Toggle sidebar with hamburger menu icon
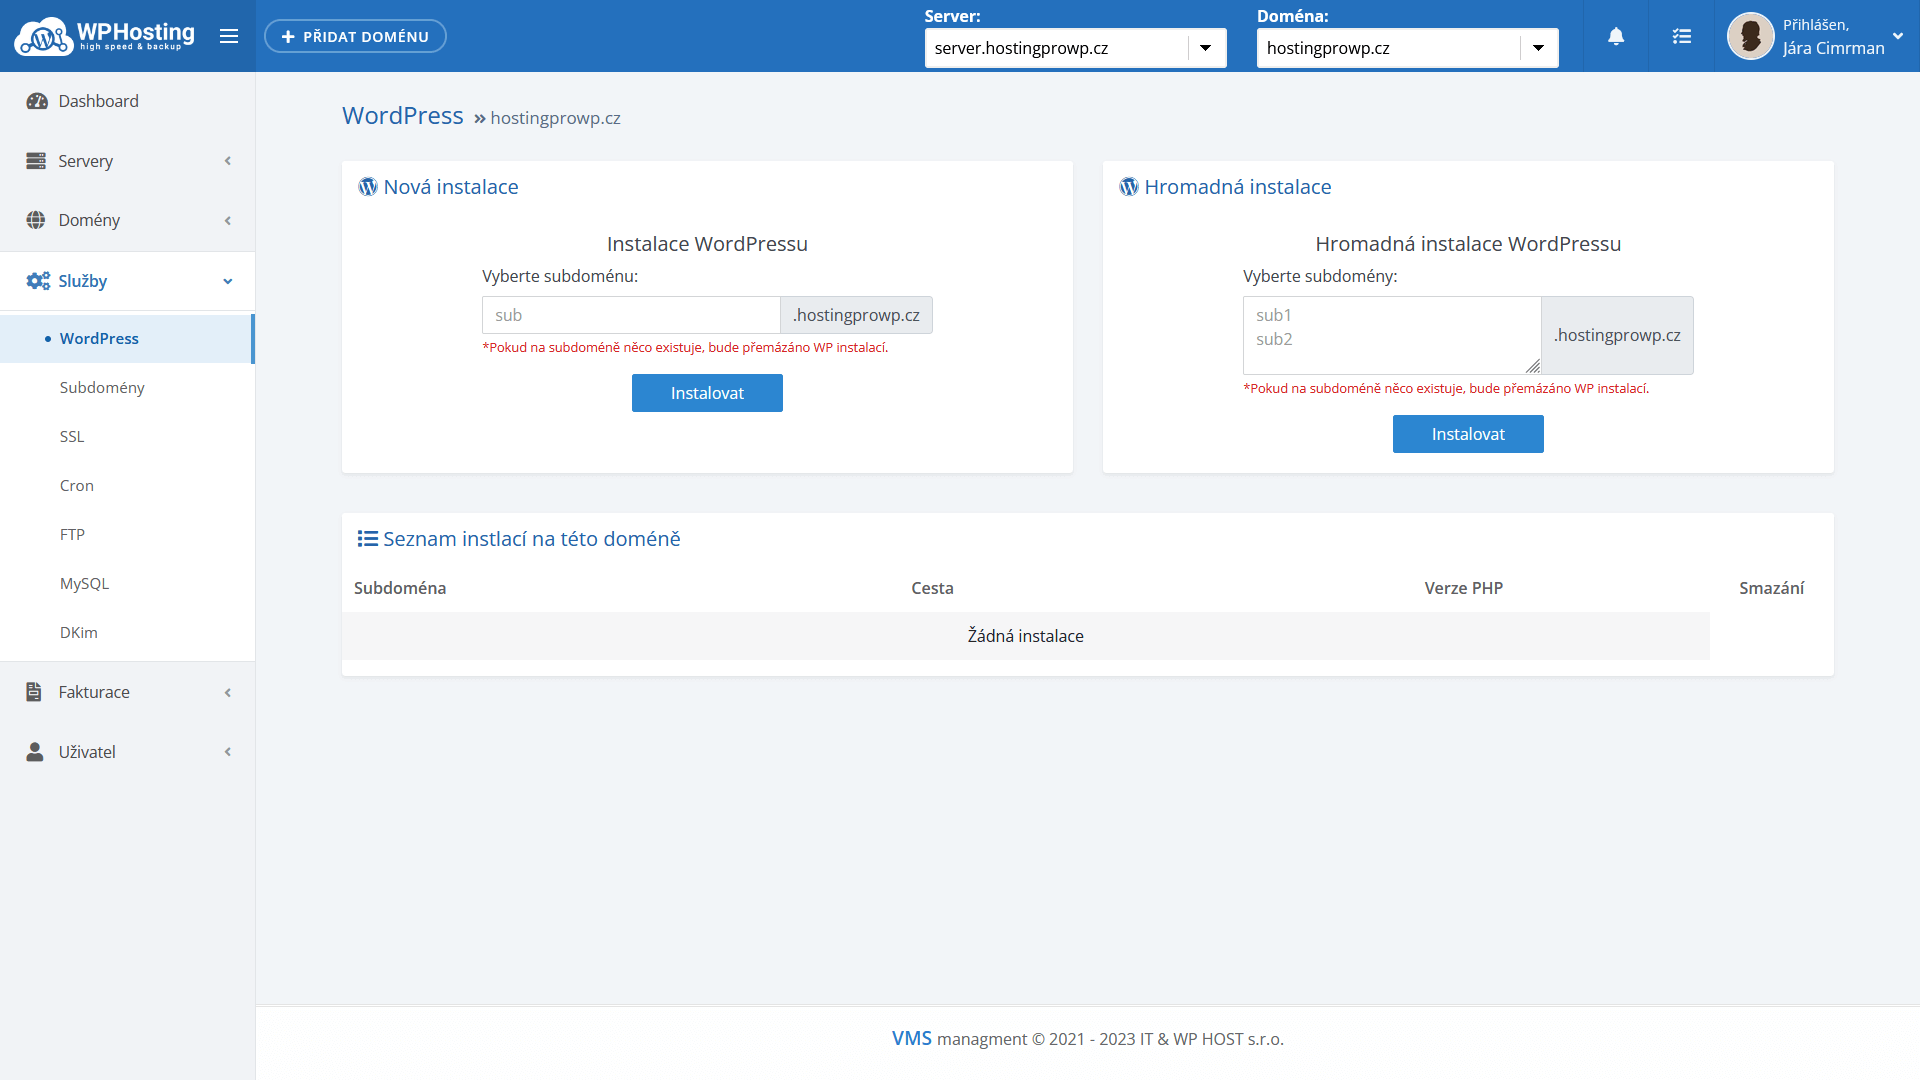 click(229, 36)
